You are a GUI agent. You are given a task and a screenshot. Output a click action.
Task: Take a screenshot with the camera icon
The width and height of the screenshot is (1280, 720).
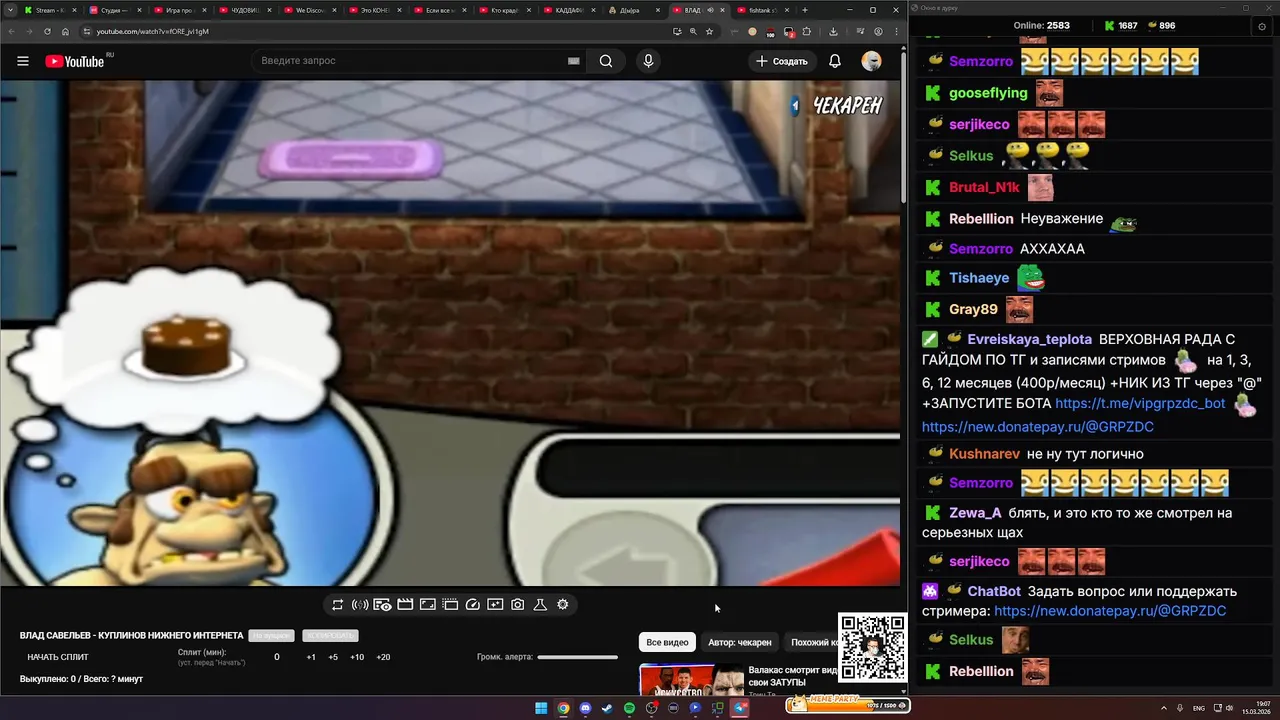pos(518,605)
